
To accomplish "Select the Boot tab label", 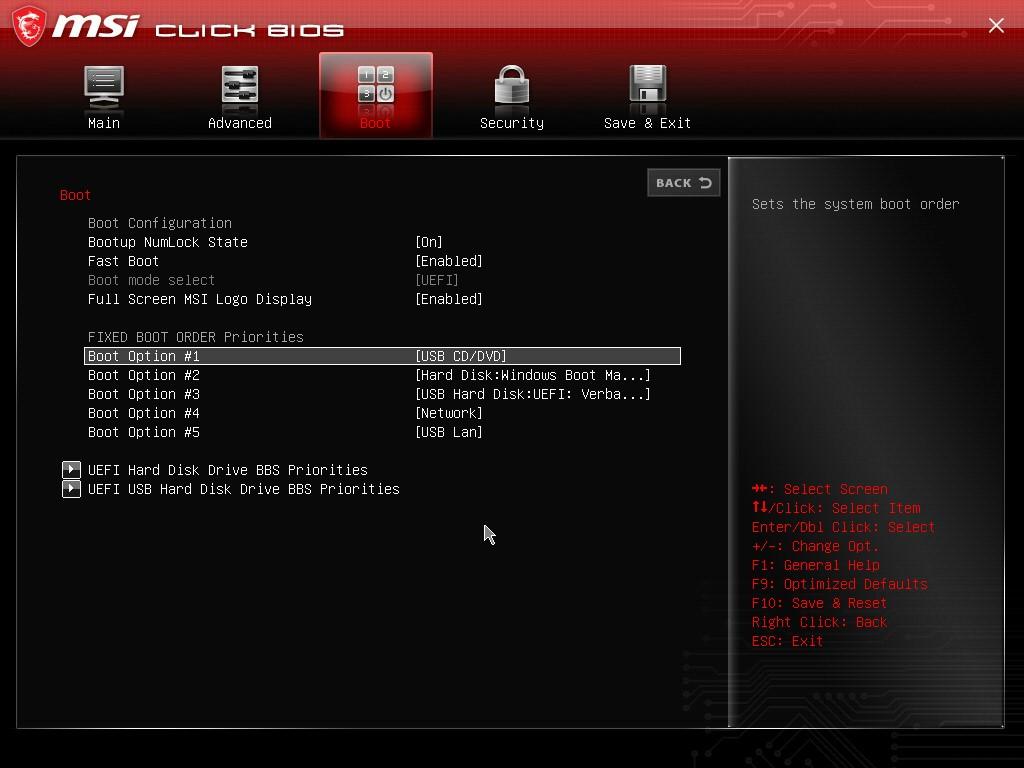I will click(x=376, y=123).
